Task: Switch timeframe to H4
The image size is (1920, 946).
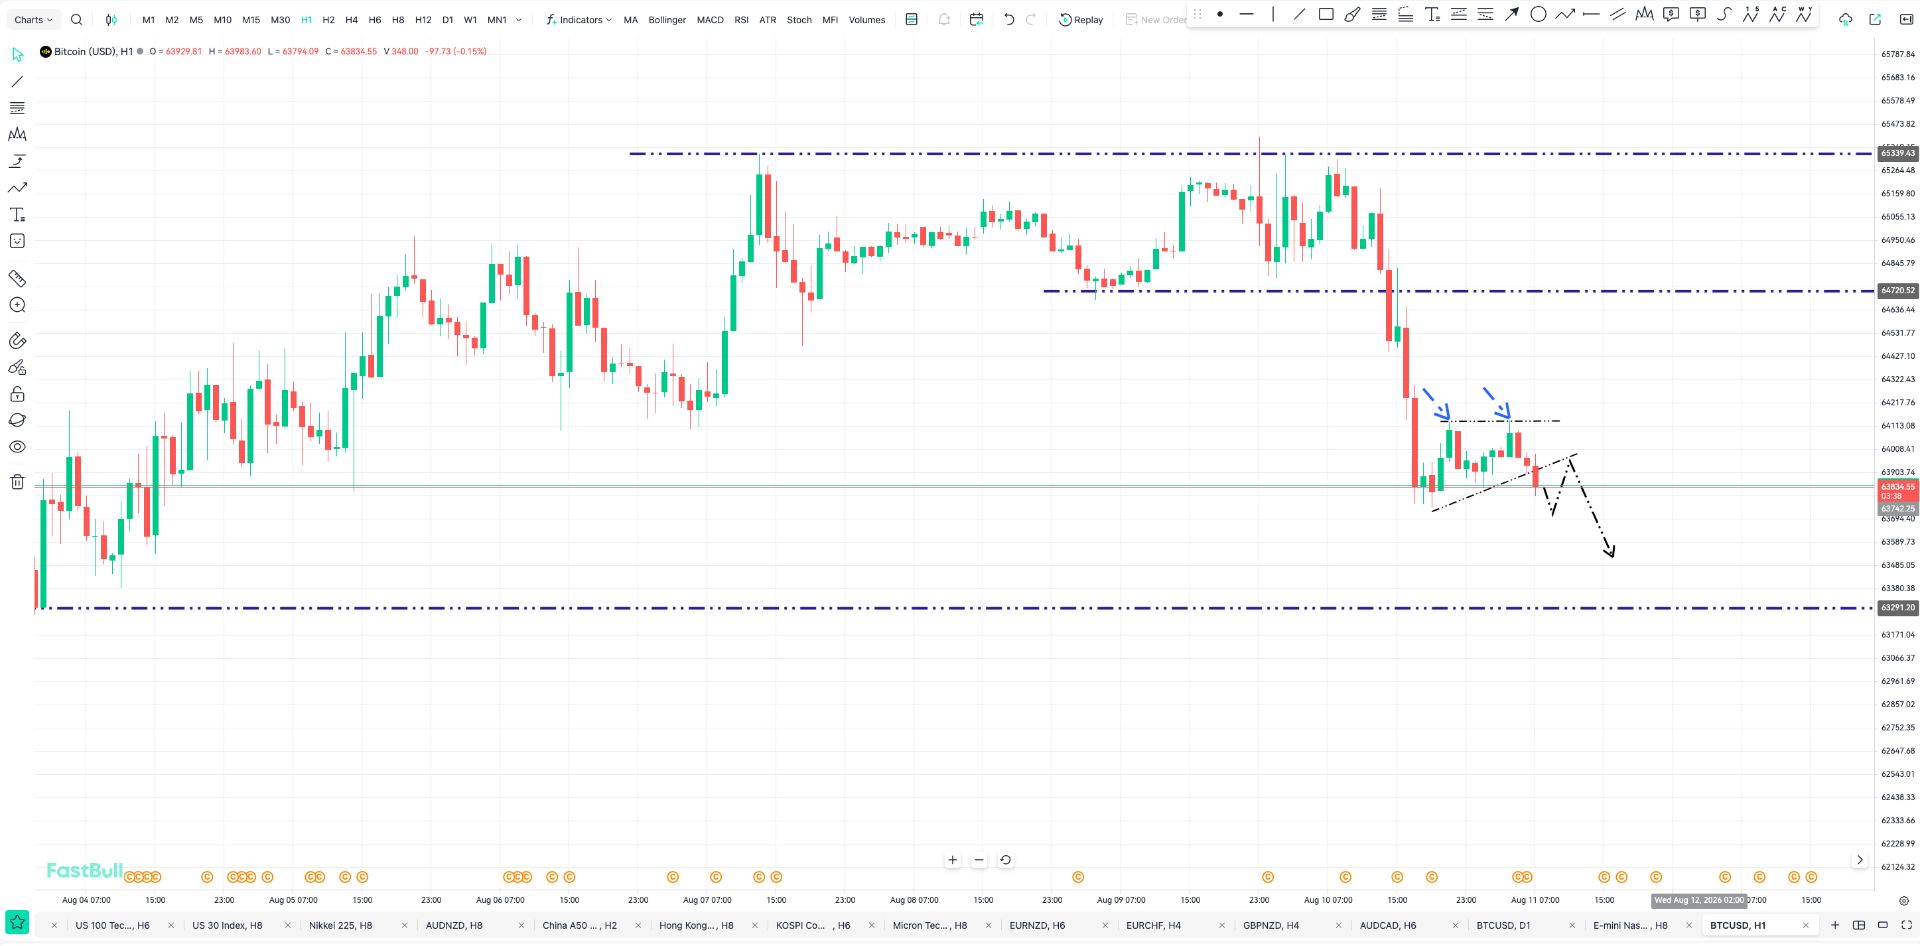Action: pyautogui.click(x=351, y=20)
